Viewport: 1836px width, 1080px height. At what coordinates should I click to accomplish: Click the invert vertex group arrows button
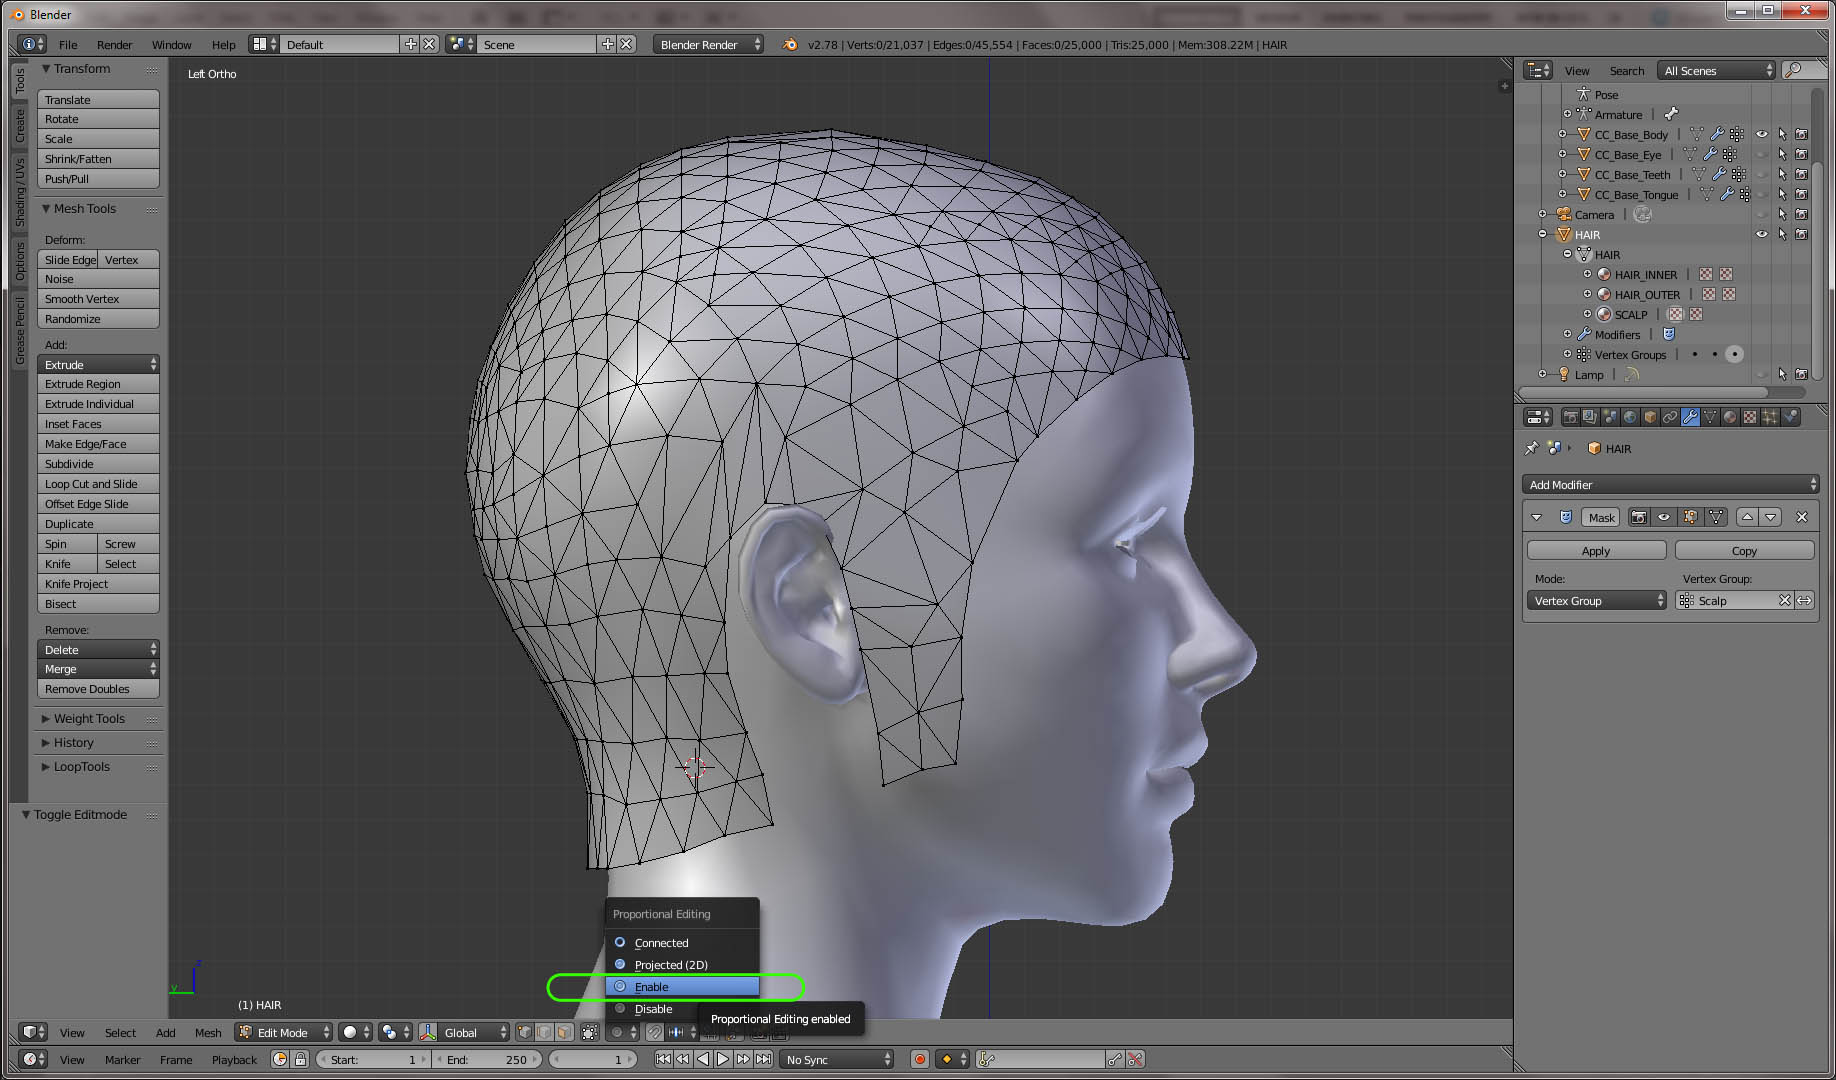tap(1804, 600)
